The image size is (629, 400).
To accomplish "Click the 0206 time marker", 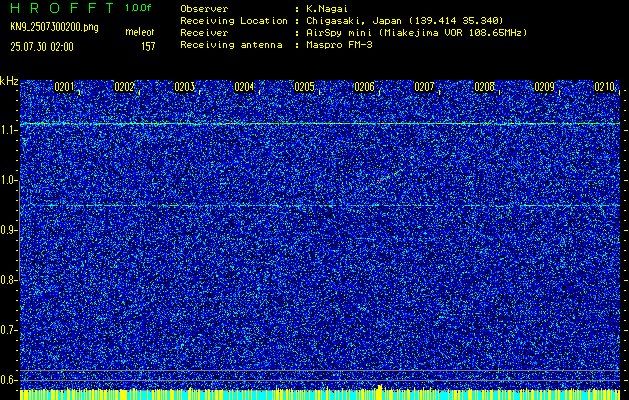I will pos(365,87).
